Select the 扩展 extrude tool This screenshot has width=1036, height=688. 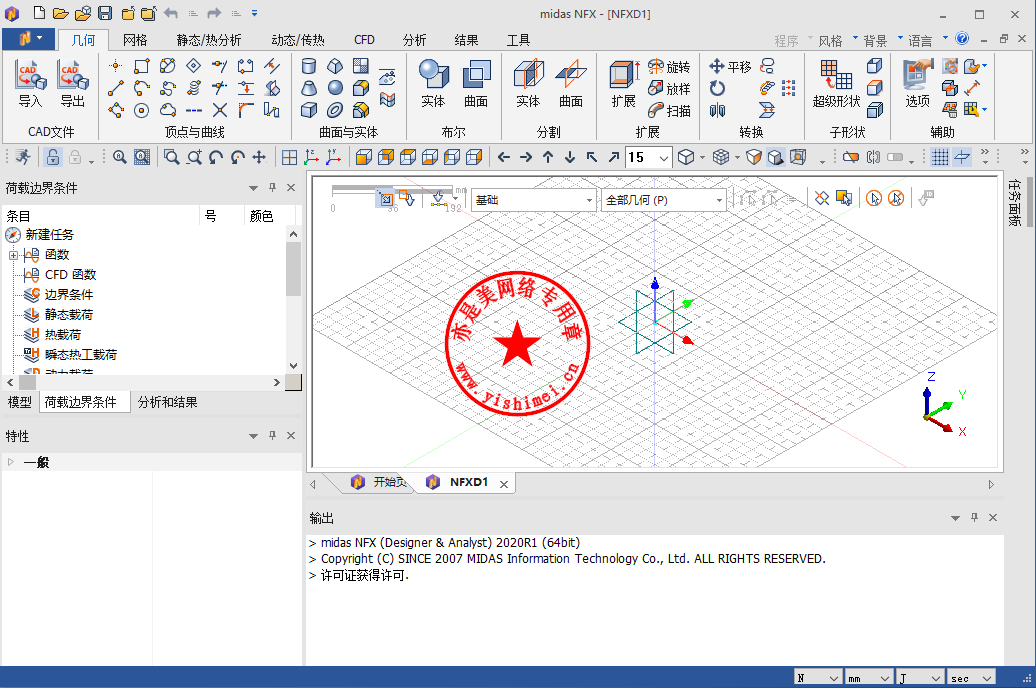[x=623, y=83]
